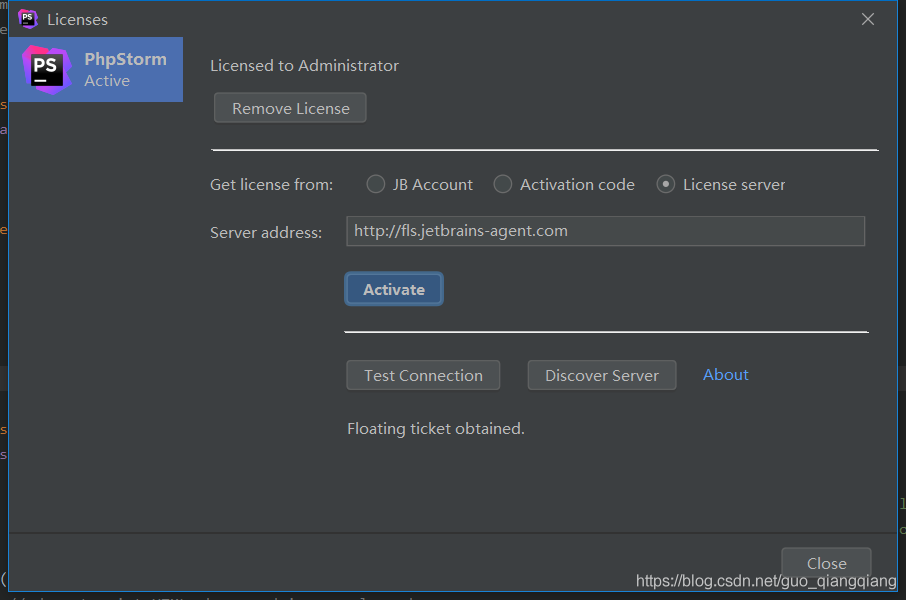Click the 'Get license from:' label

tap(272, 185)
